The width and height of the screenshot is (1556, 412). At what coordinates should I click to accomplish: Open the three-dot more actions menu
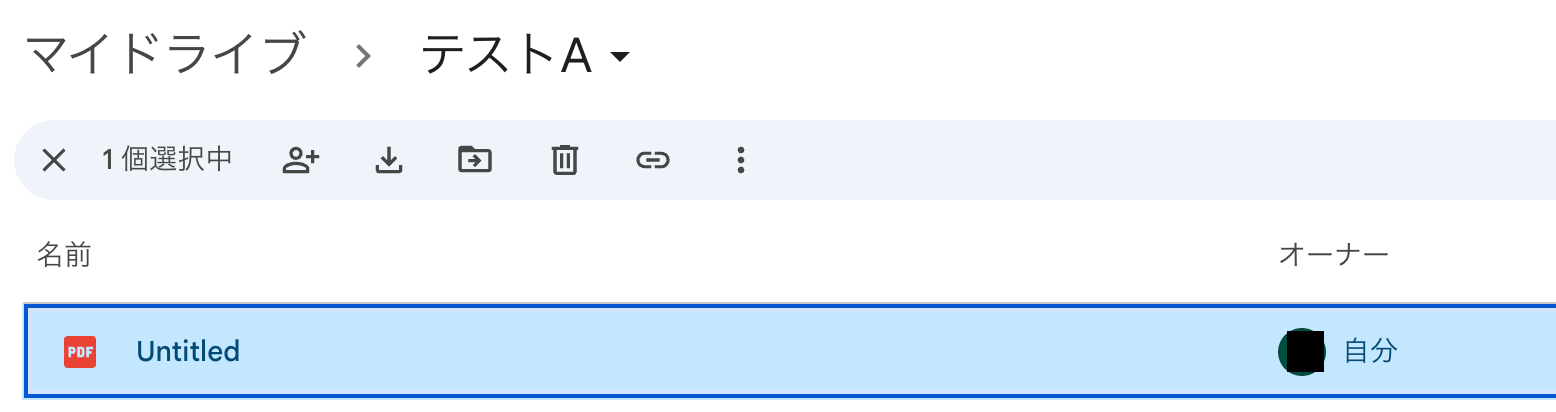[x=740, y=160]
